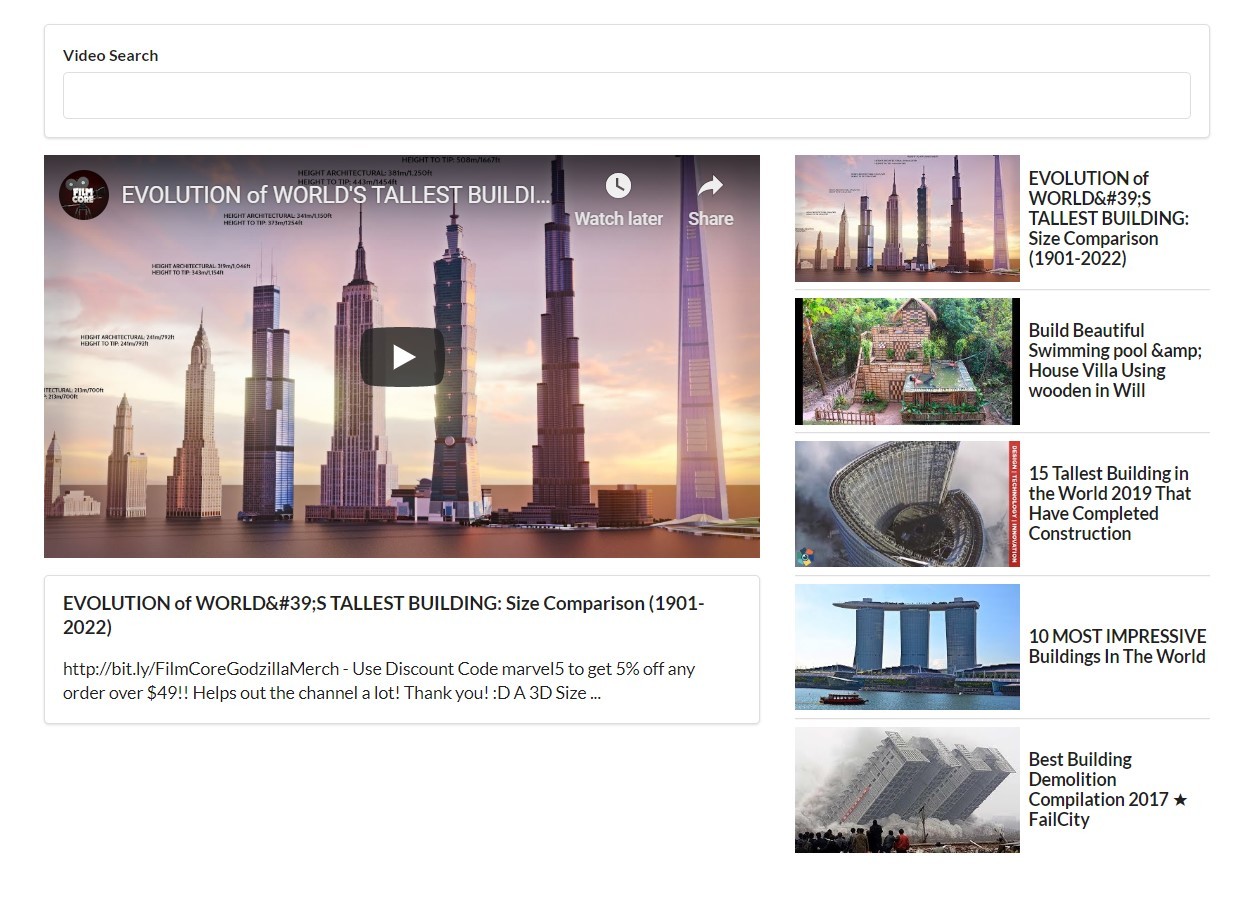
Task: Open the FilmCore channel avatar icon
Action: 84,195
